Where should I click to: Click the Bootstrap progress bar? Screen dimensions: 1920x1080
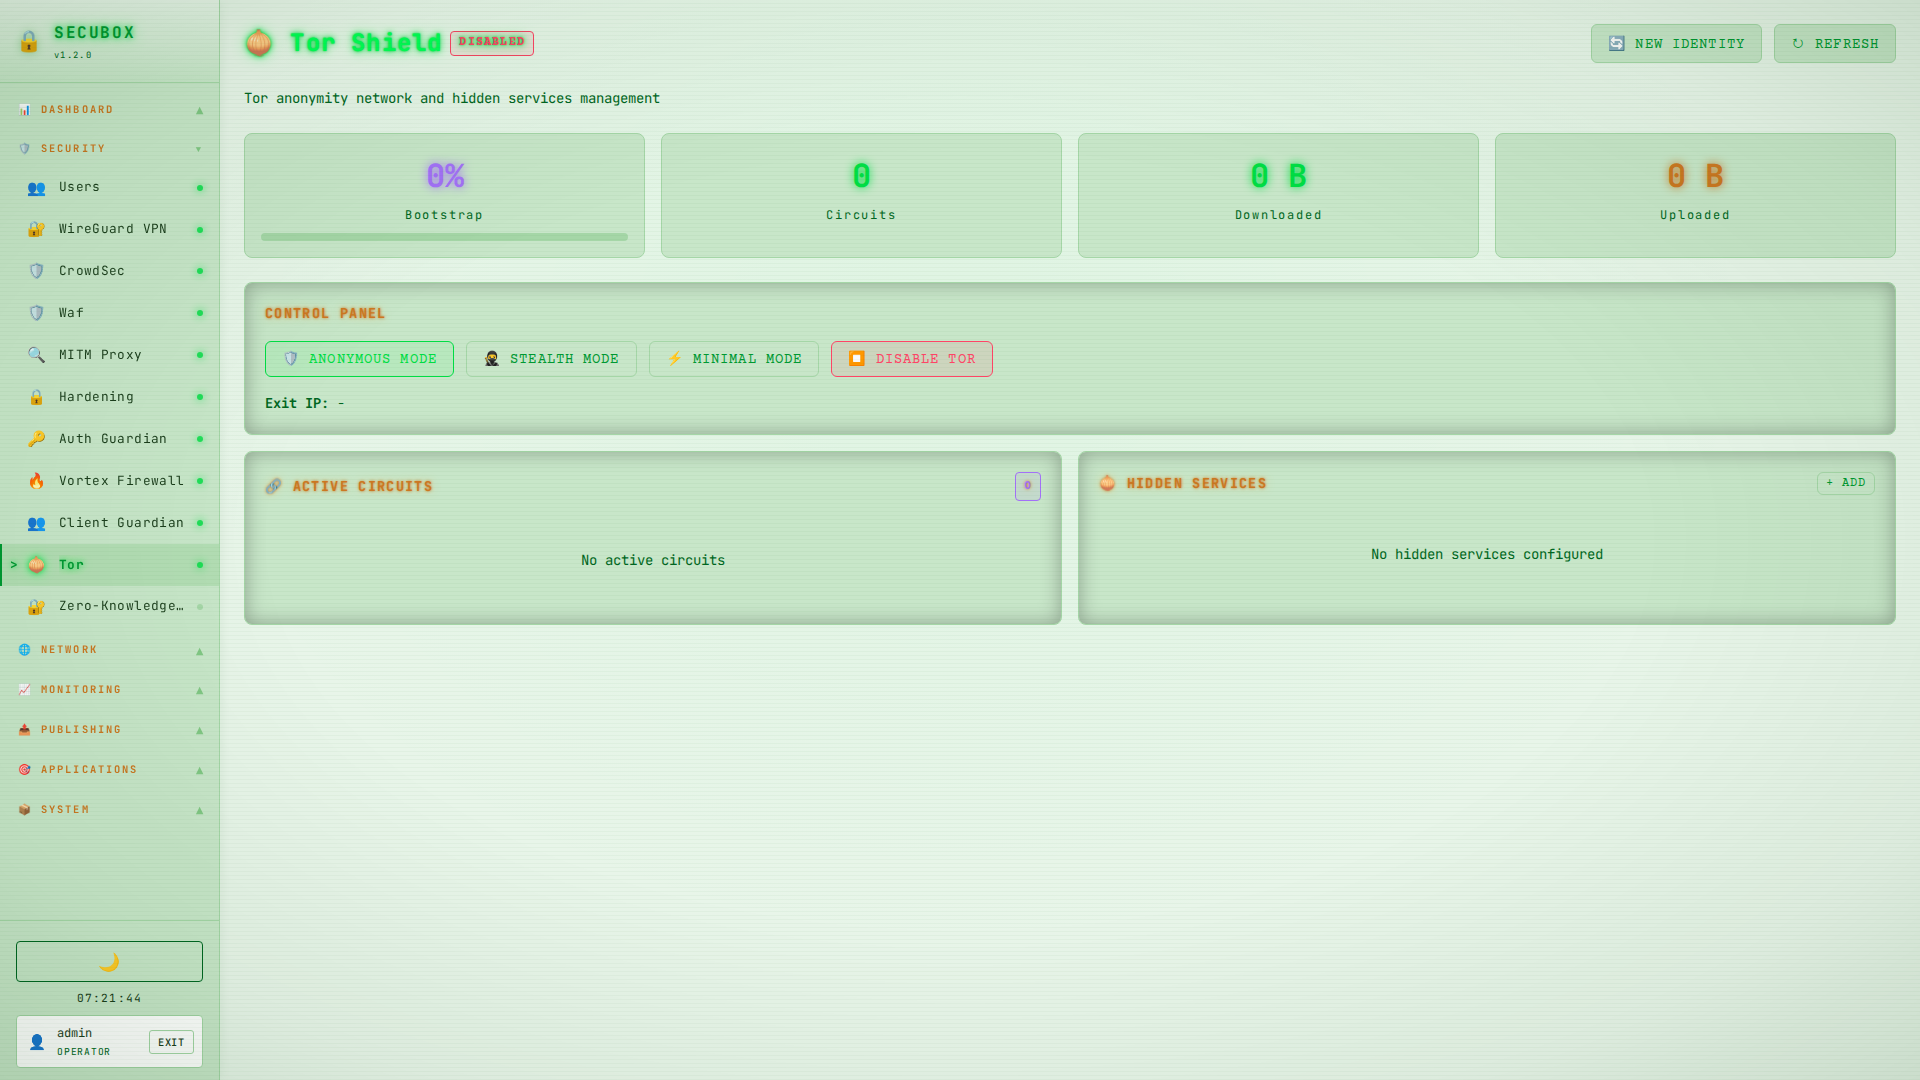pyautogui.click(x=444, y=237)
